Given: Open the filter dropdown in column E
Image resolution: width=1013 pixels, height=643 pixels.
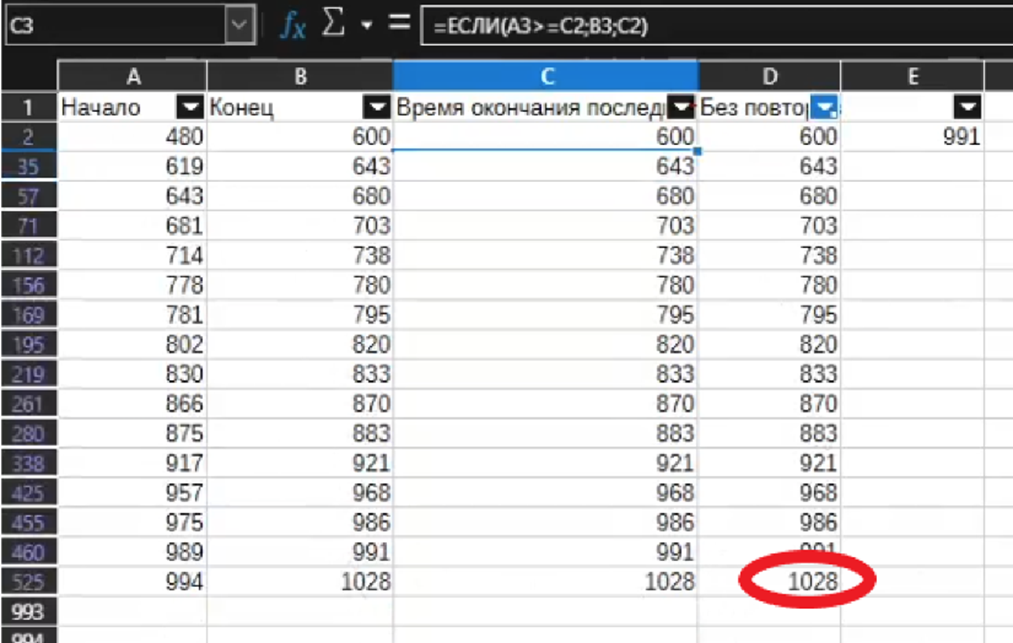Looking at the screenshot, I should [x=967, y=108].
